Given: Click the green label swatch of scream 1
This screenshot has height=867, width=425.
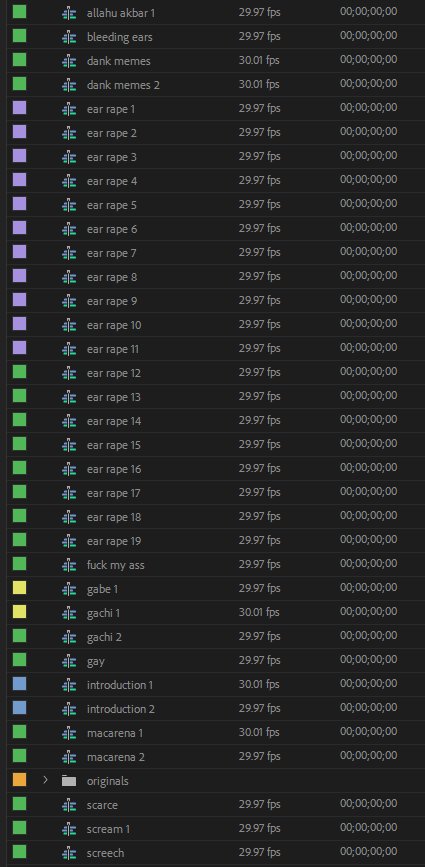Looking at the screenshot, I should tap(19, 827).
